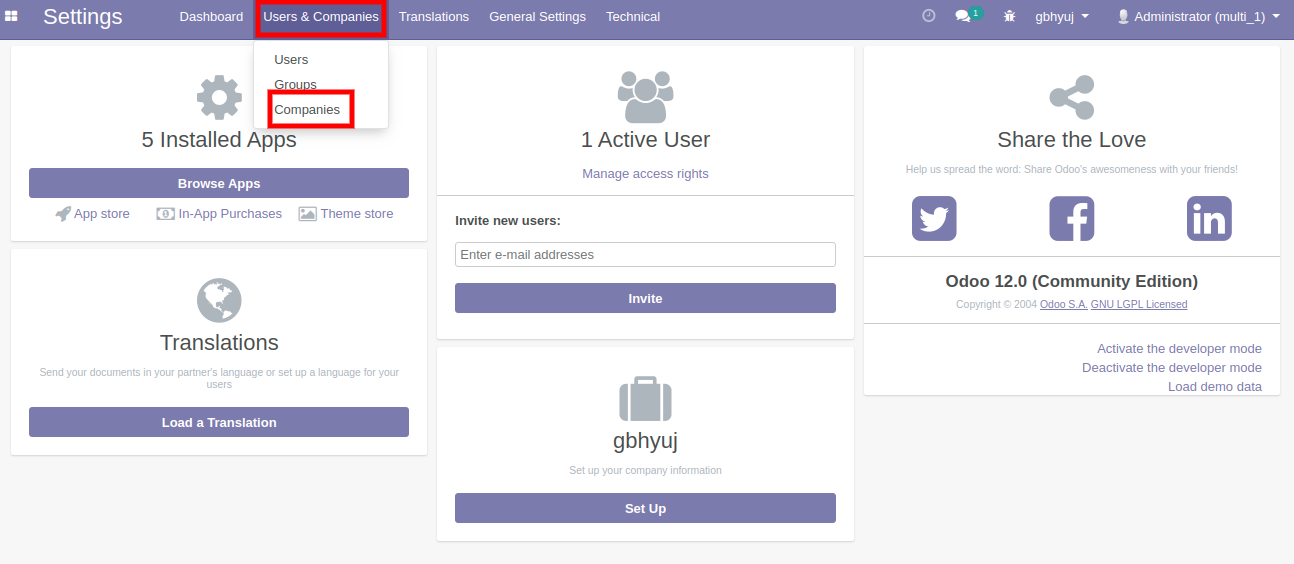Share on LinkedIn icon
The width and height of the screenshot is (1294, 564).
[1208, 218]
